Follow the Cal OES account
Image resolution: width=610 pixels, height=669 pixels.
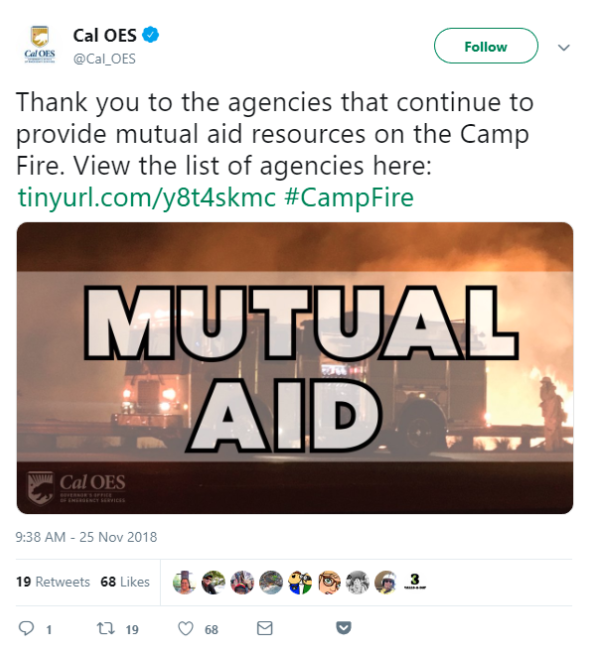tap(486, 46)
